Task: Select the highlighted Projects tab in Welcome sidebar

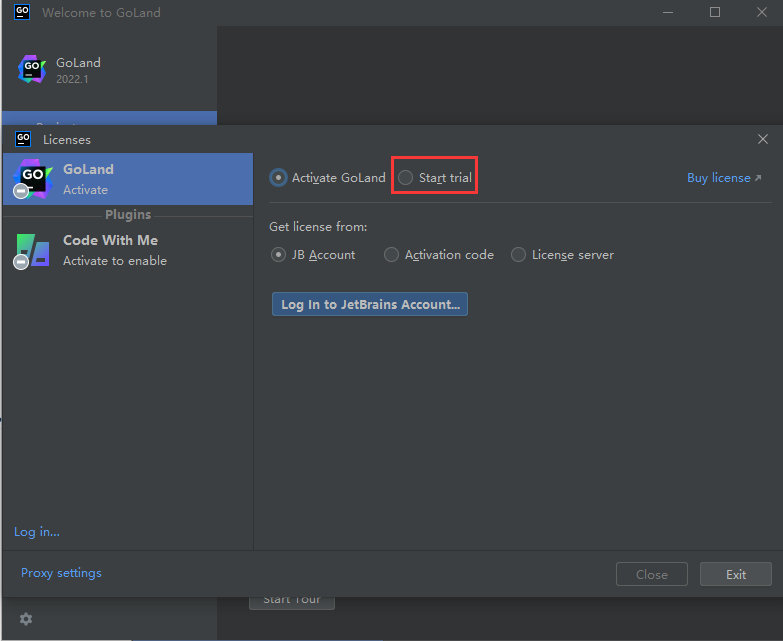Action: tap(109, 118)
